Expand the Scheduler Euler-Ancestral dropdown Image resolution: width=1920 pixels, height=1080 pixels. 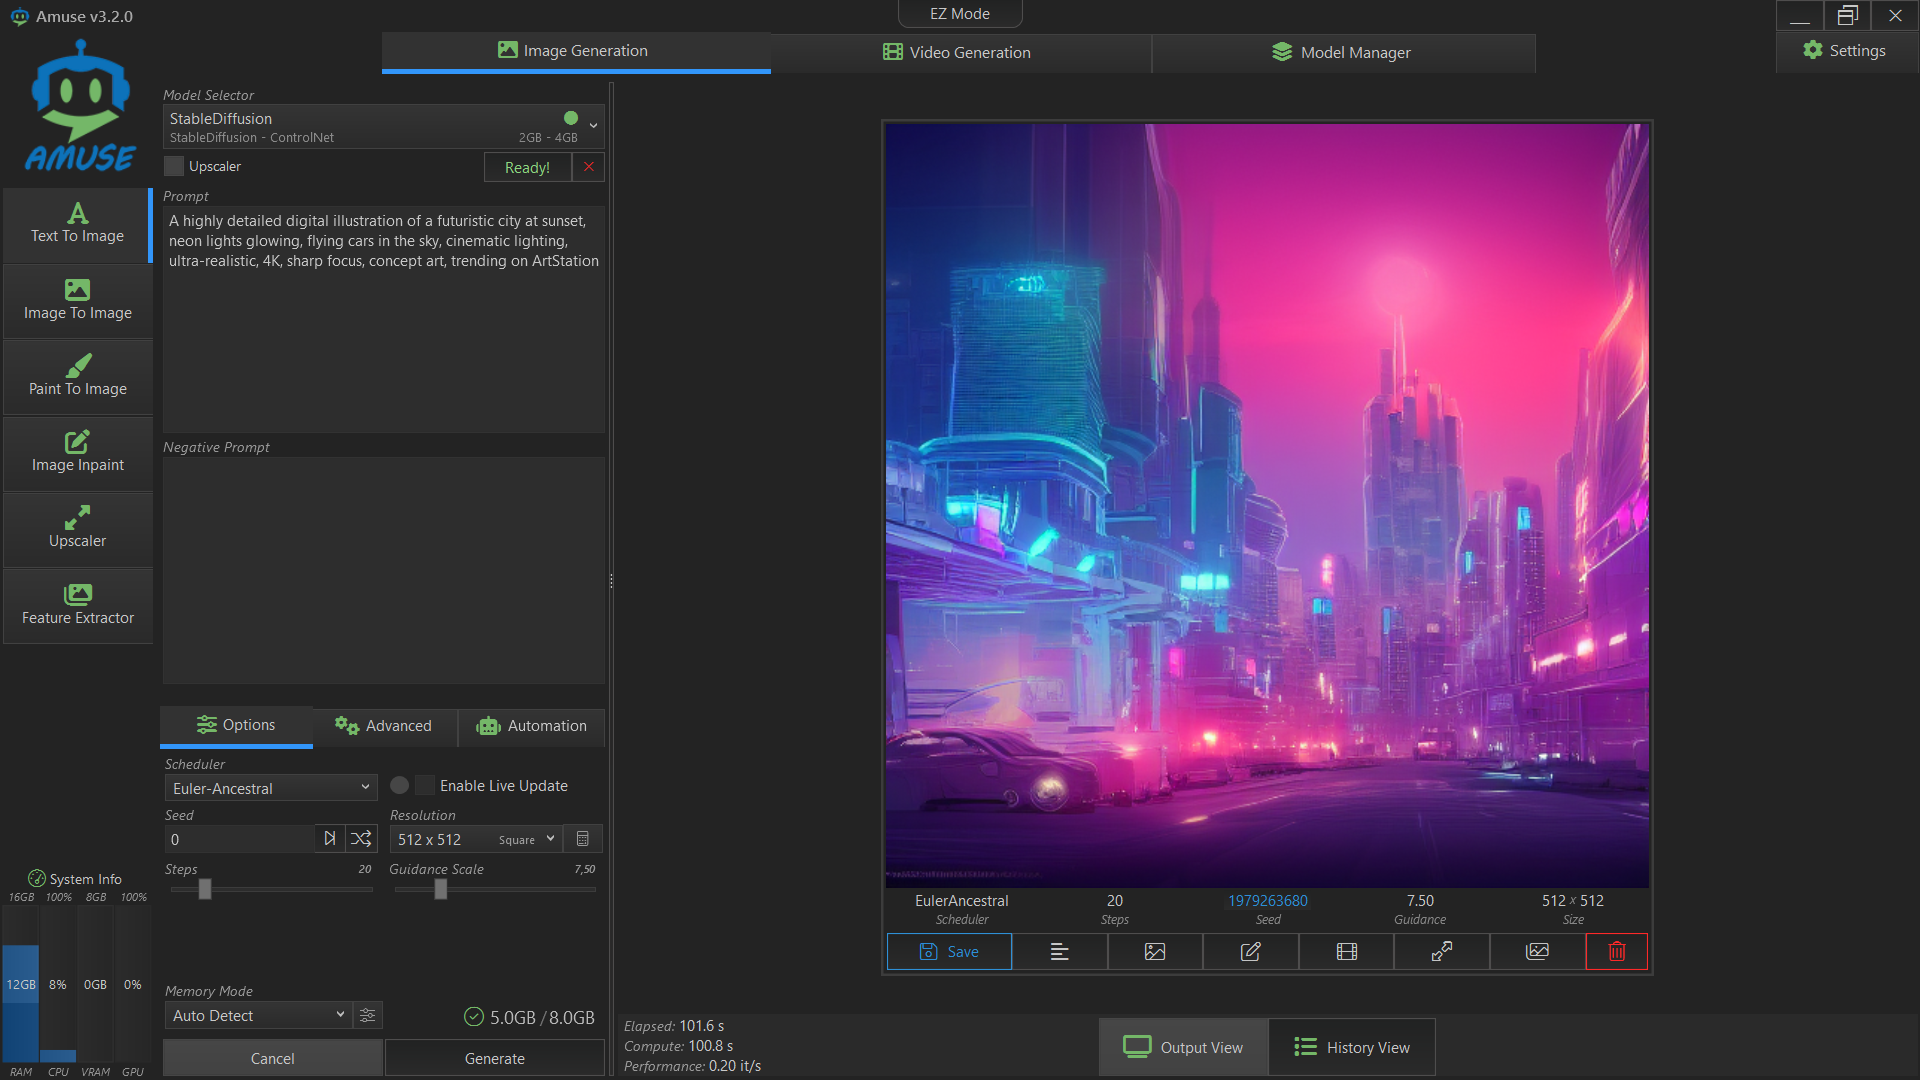pos(270,788)
